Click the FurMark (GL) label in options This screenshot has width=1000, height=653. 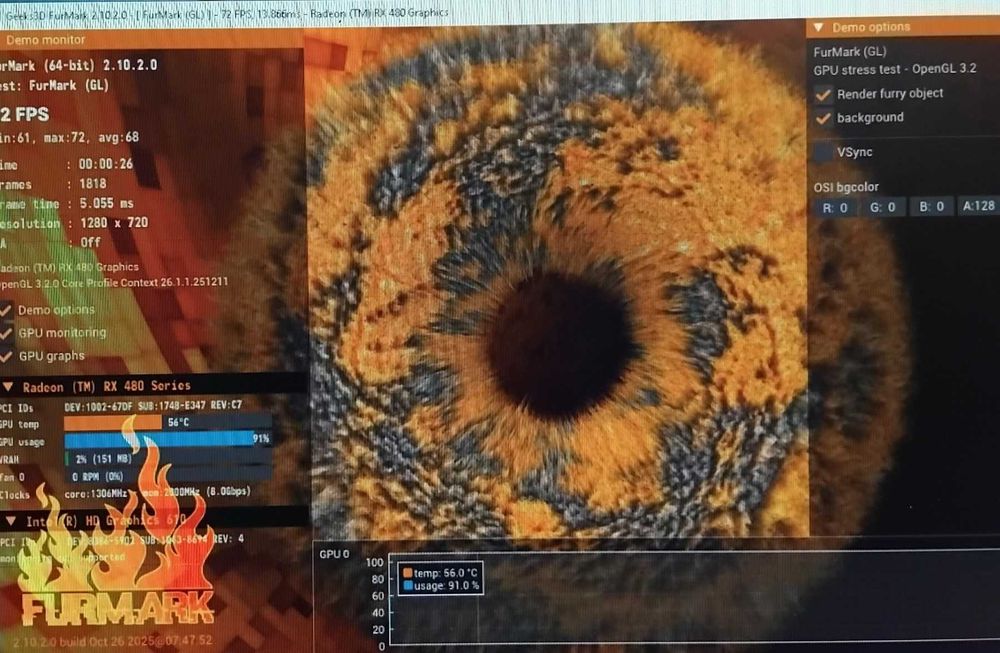click(849, 52)
